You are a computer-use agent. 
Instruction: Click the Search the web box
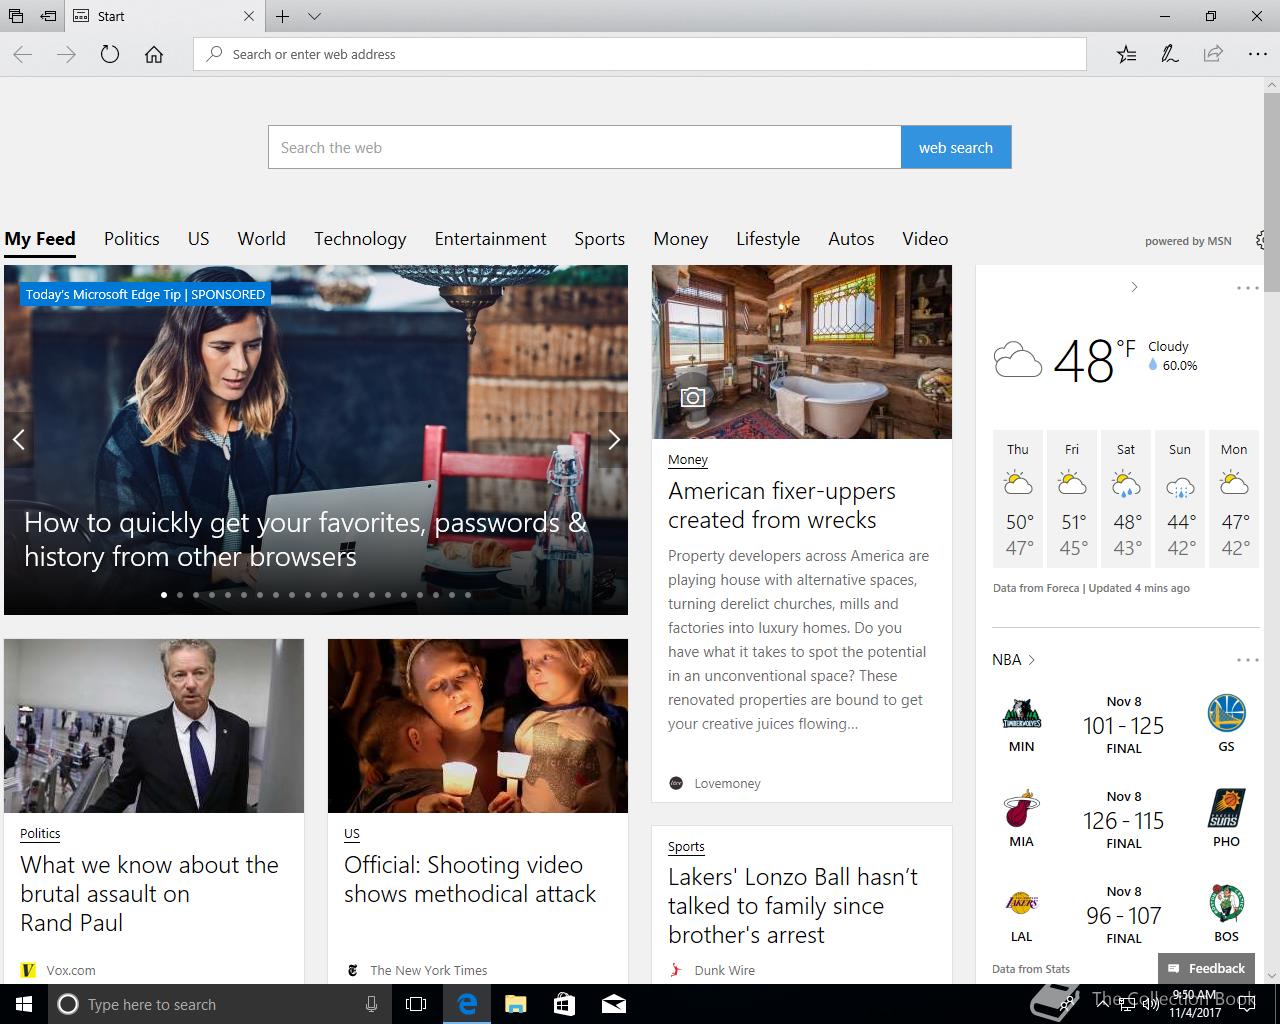585,147
